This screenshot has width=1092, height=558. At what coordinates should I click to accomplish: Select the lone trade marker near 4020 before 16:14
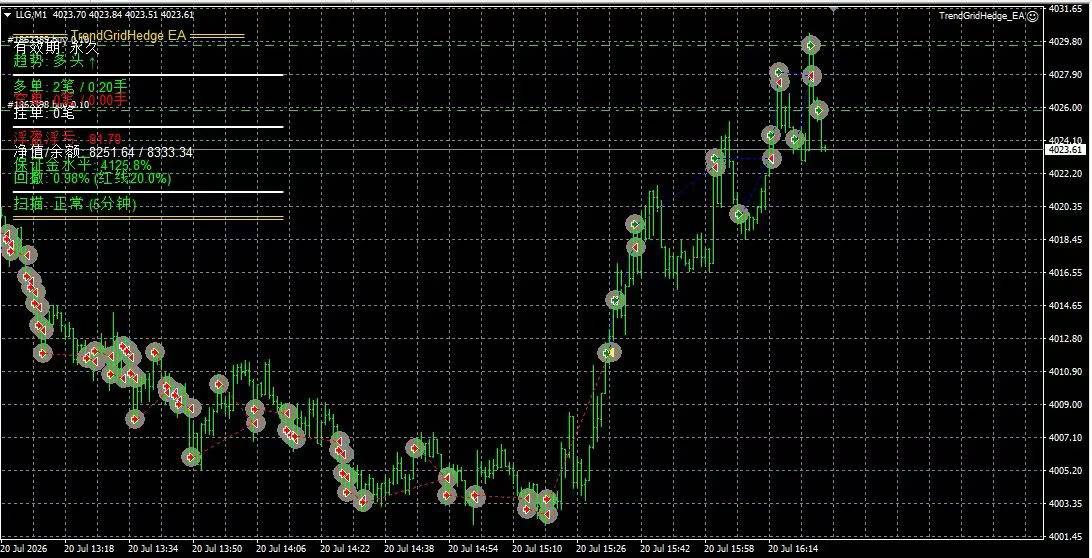pyautogui.click(x=740, y=215)
